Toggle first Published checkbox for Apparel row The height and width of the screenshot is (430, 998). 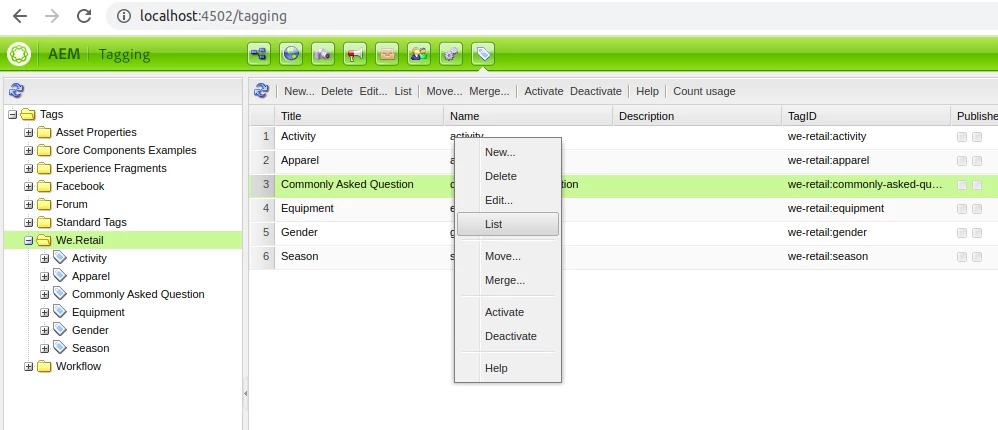[x=962, y=161]
